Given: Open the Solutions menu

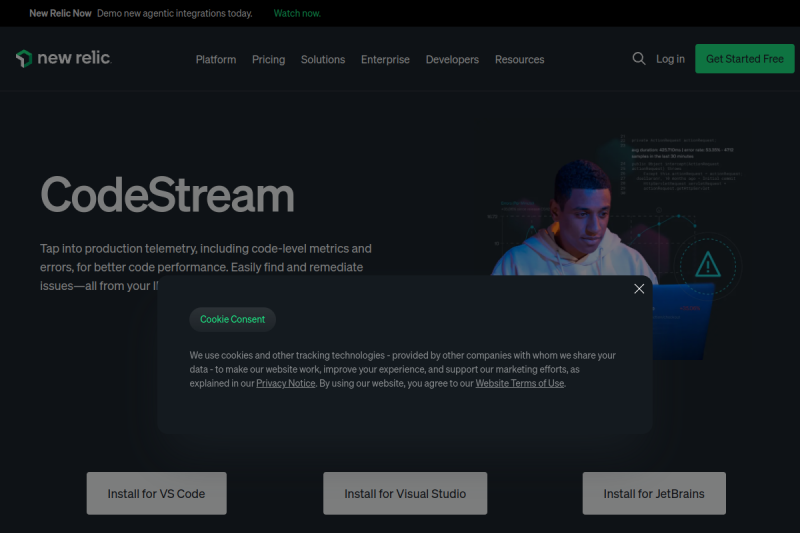Looking at the screenshot, I should (323, 60).
